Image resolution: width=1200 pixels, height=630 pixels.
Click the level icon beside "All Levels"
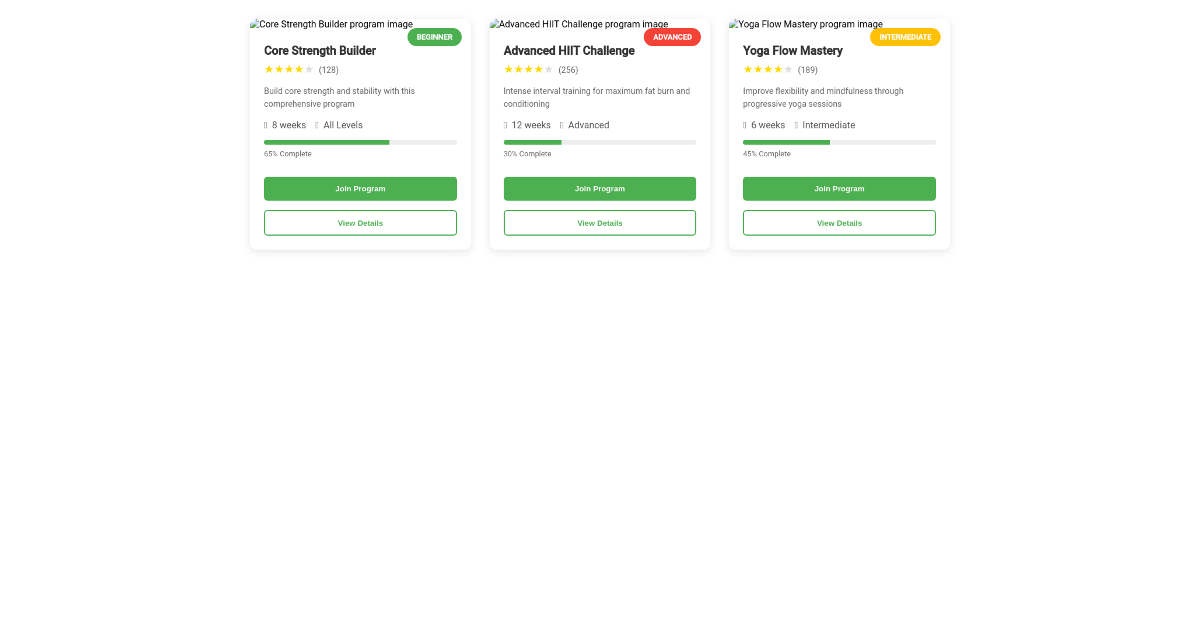point(316,125)
